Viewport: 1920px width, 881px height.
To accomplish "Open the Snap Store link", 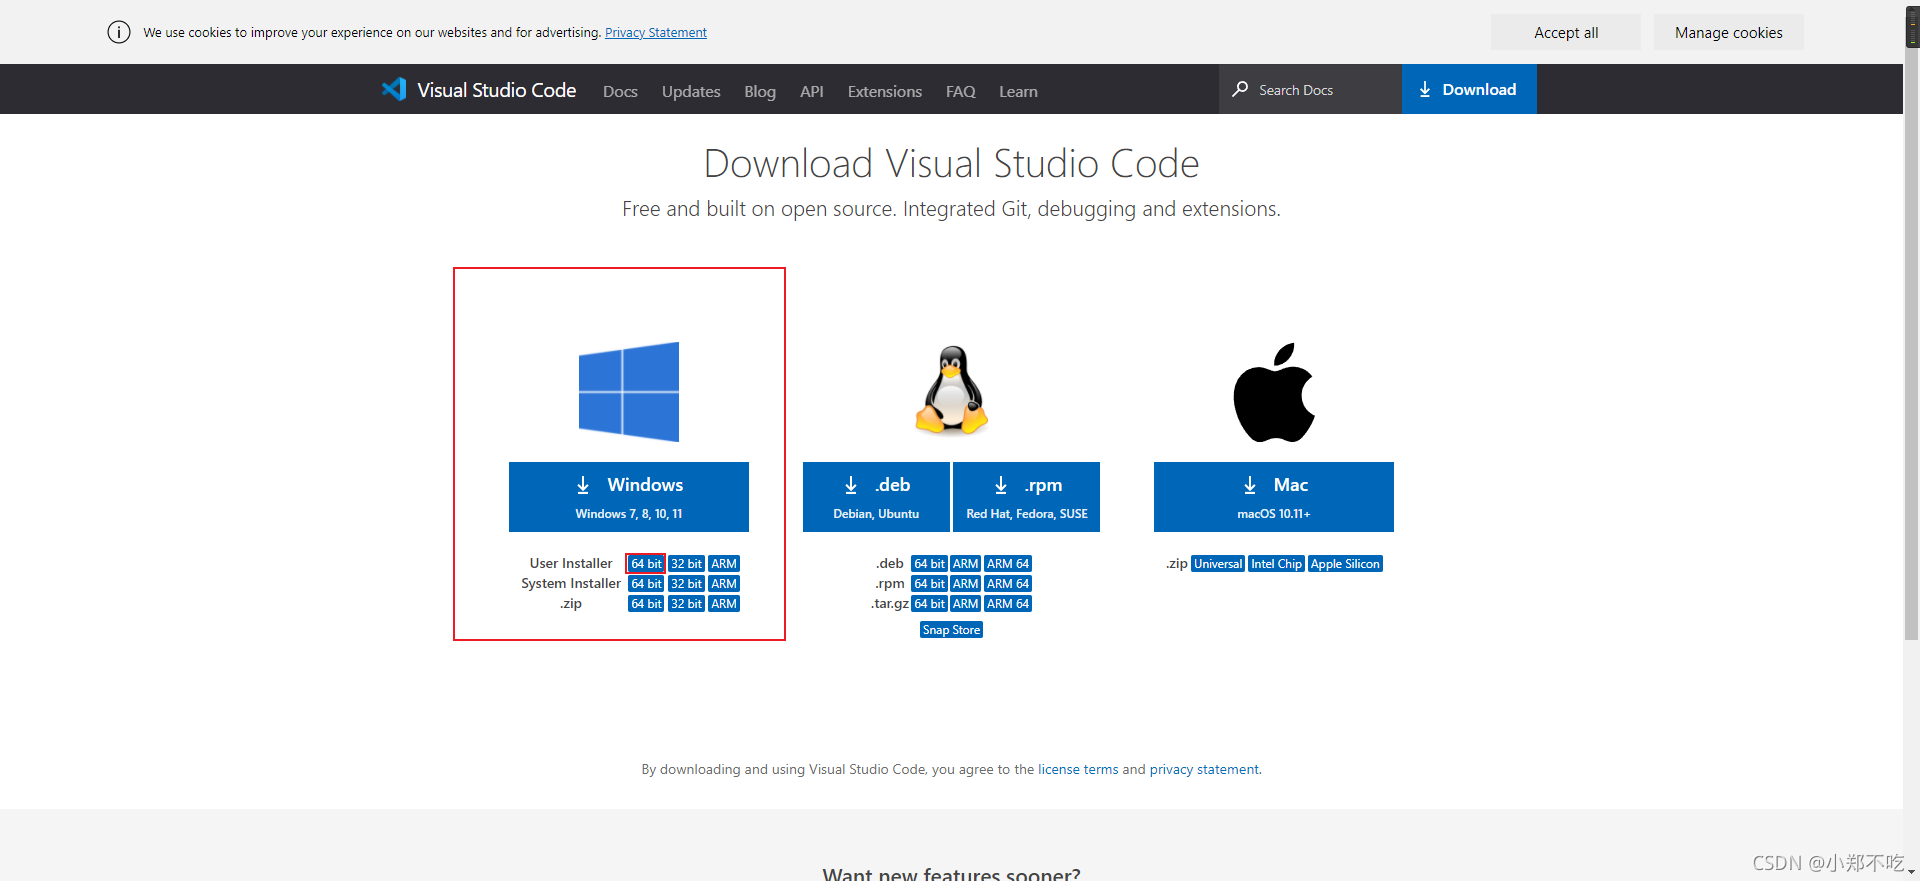I will (951, 630).
